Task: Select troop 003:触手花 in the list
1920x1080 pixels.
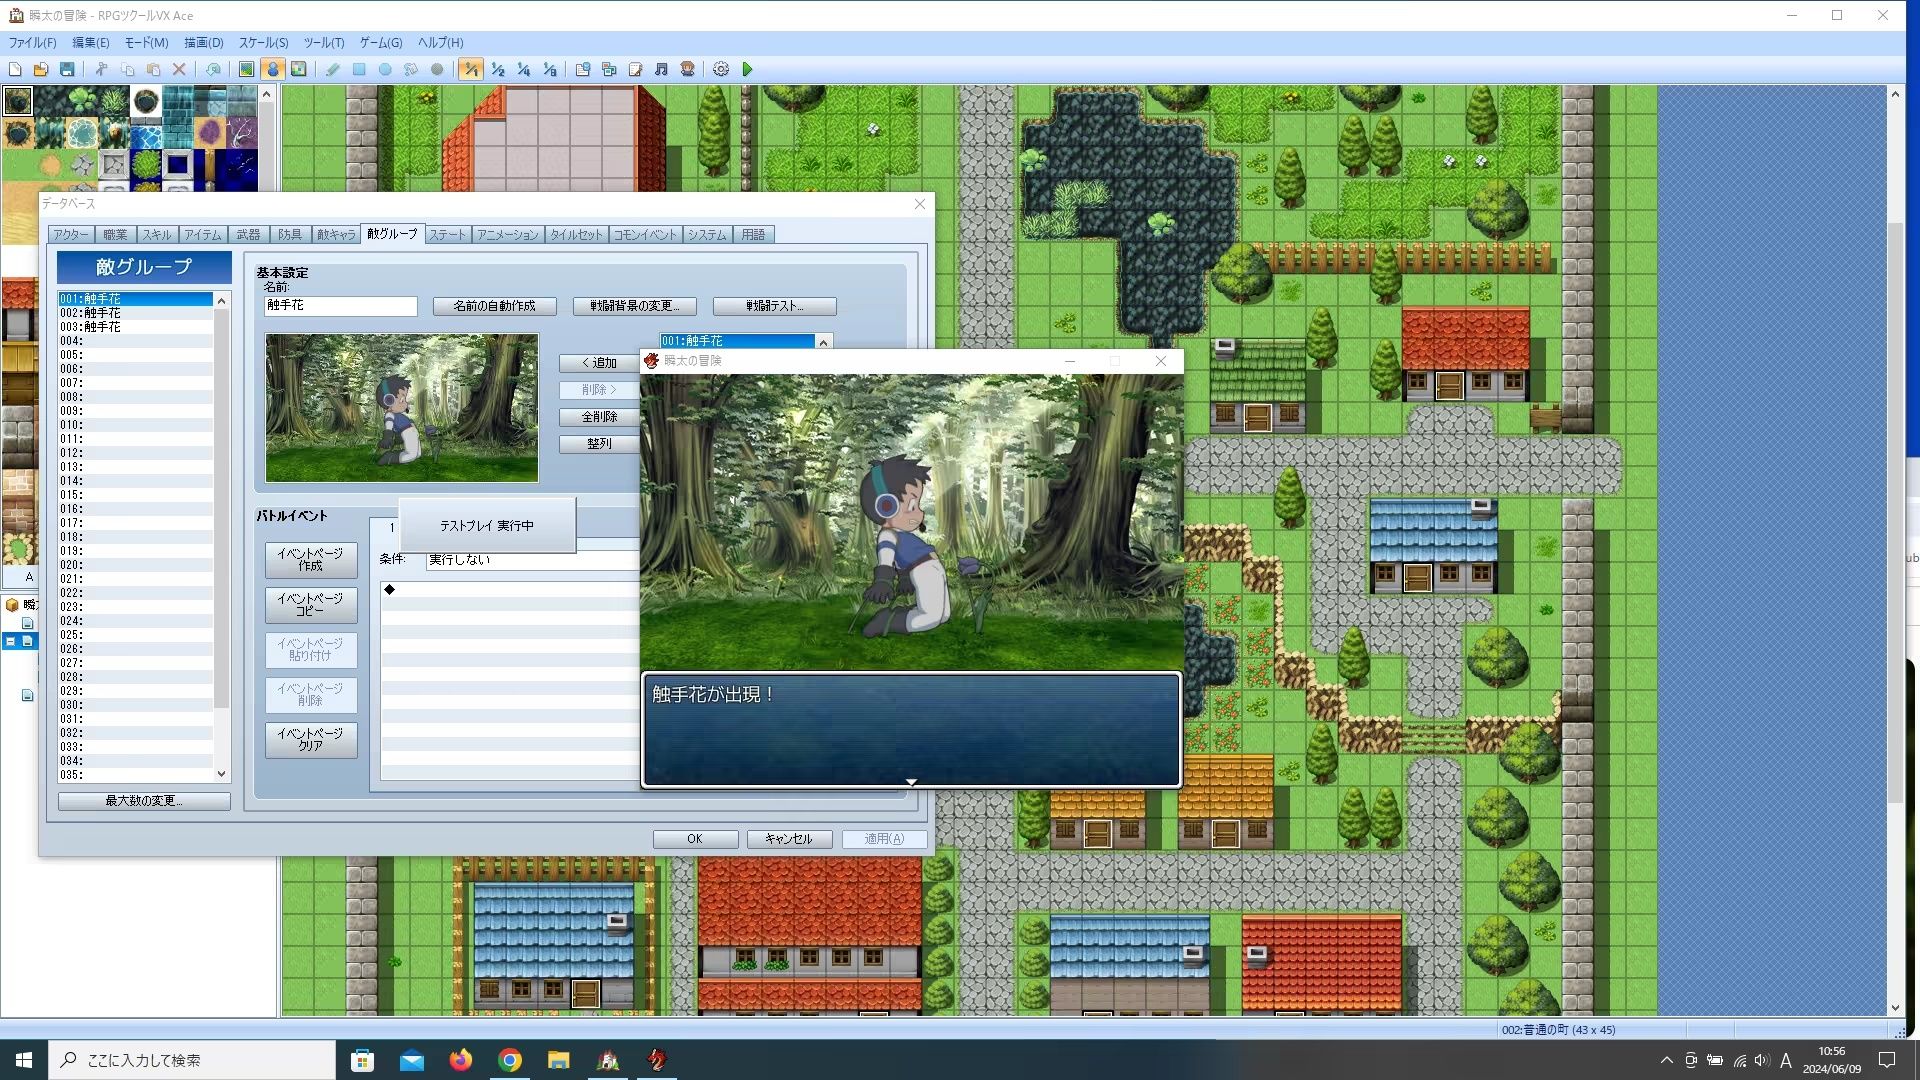Action: (x=135, y=327)
